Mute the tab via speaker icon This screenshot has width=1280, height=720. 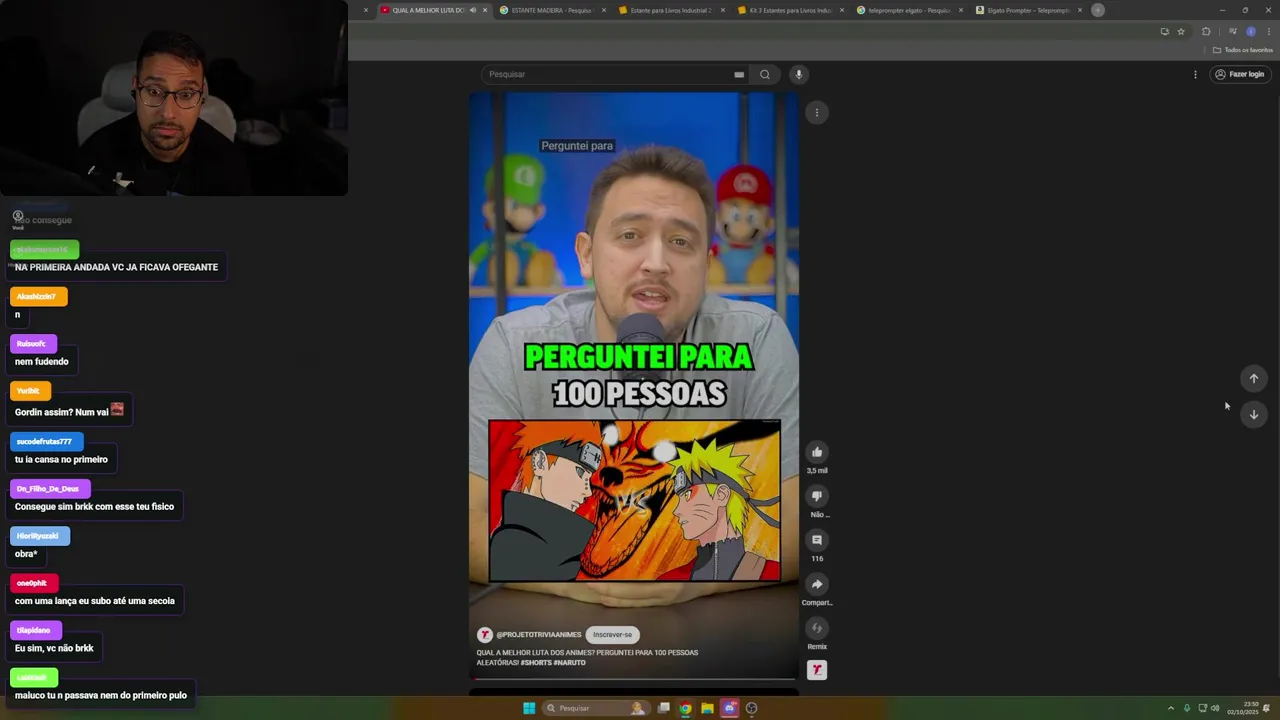click(x=472, y=10)
